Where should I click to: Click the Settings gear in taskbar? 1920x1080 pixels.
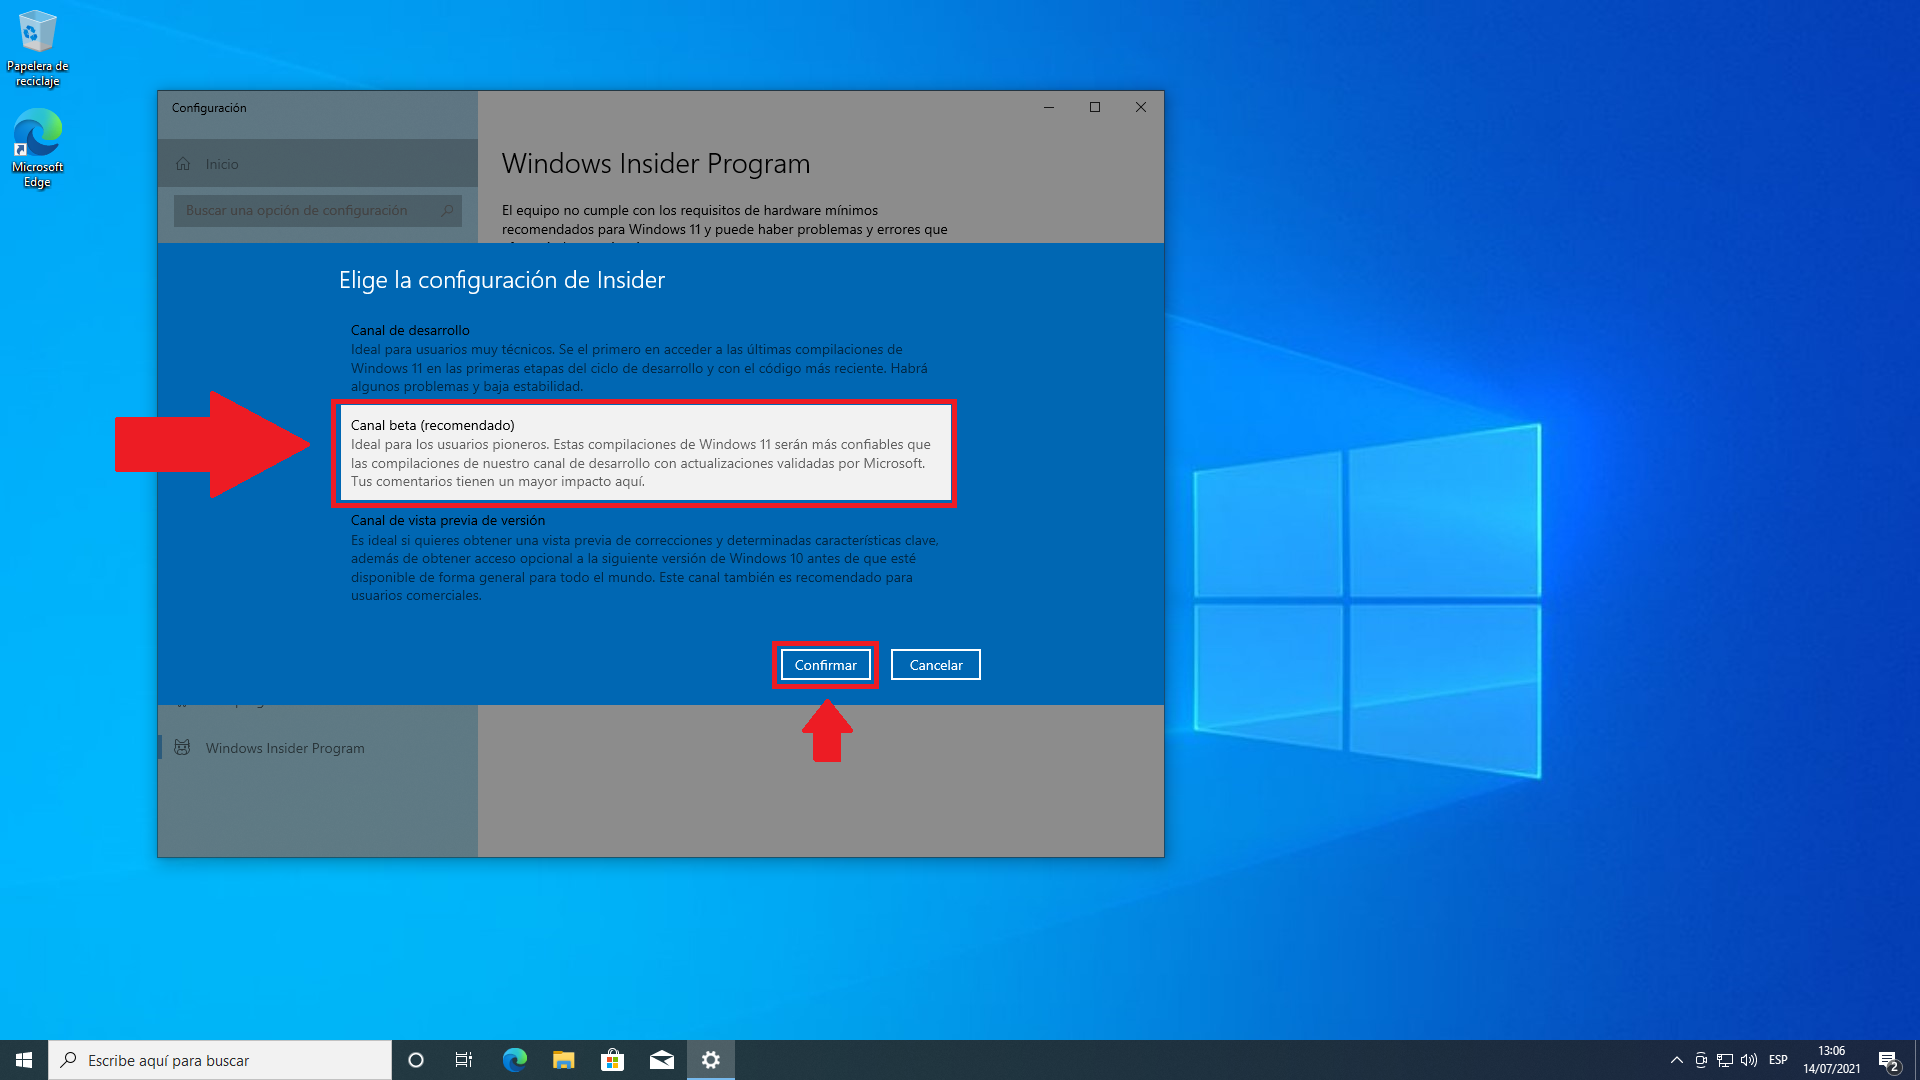(x=711, y=1060)
